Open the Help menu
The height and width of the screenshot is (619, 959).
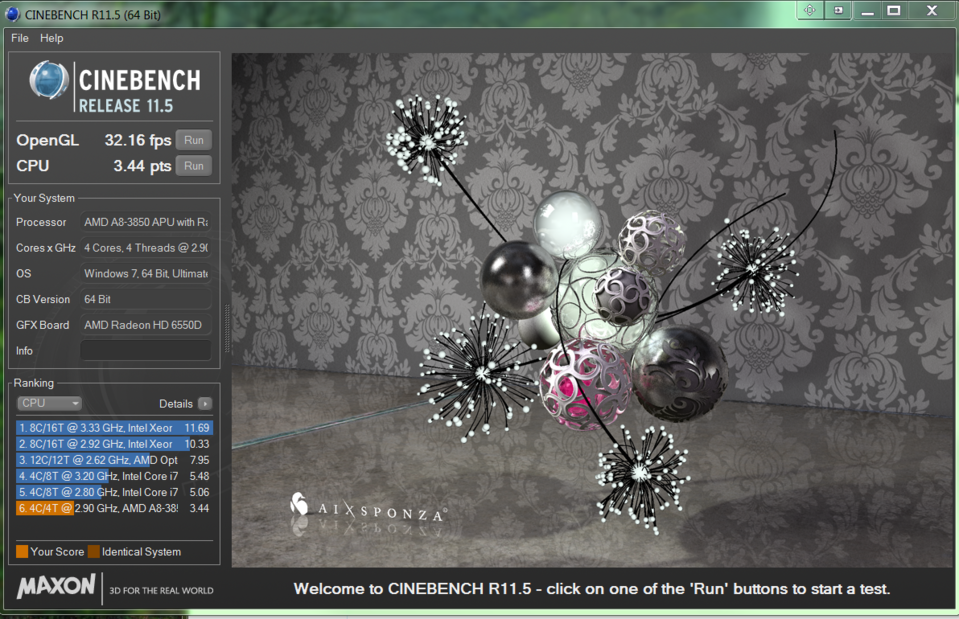coord(51,38)
